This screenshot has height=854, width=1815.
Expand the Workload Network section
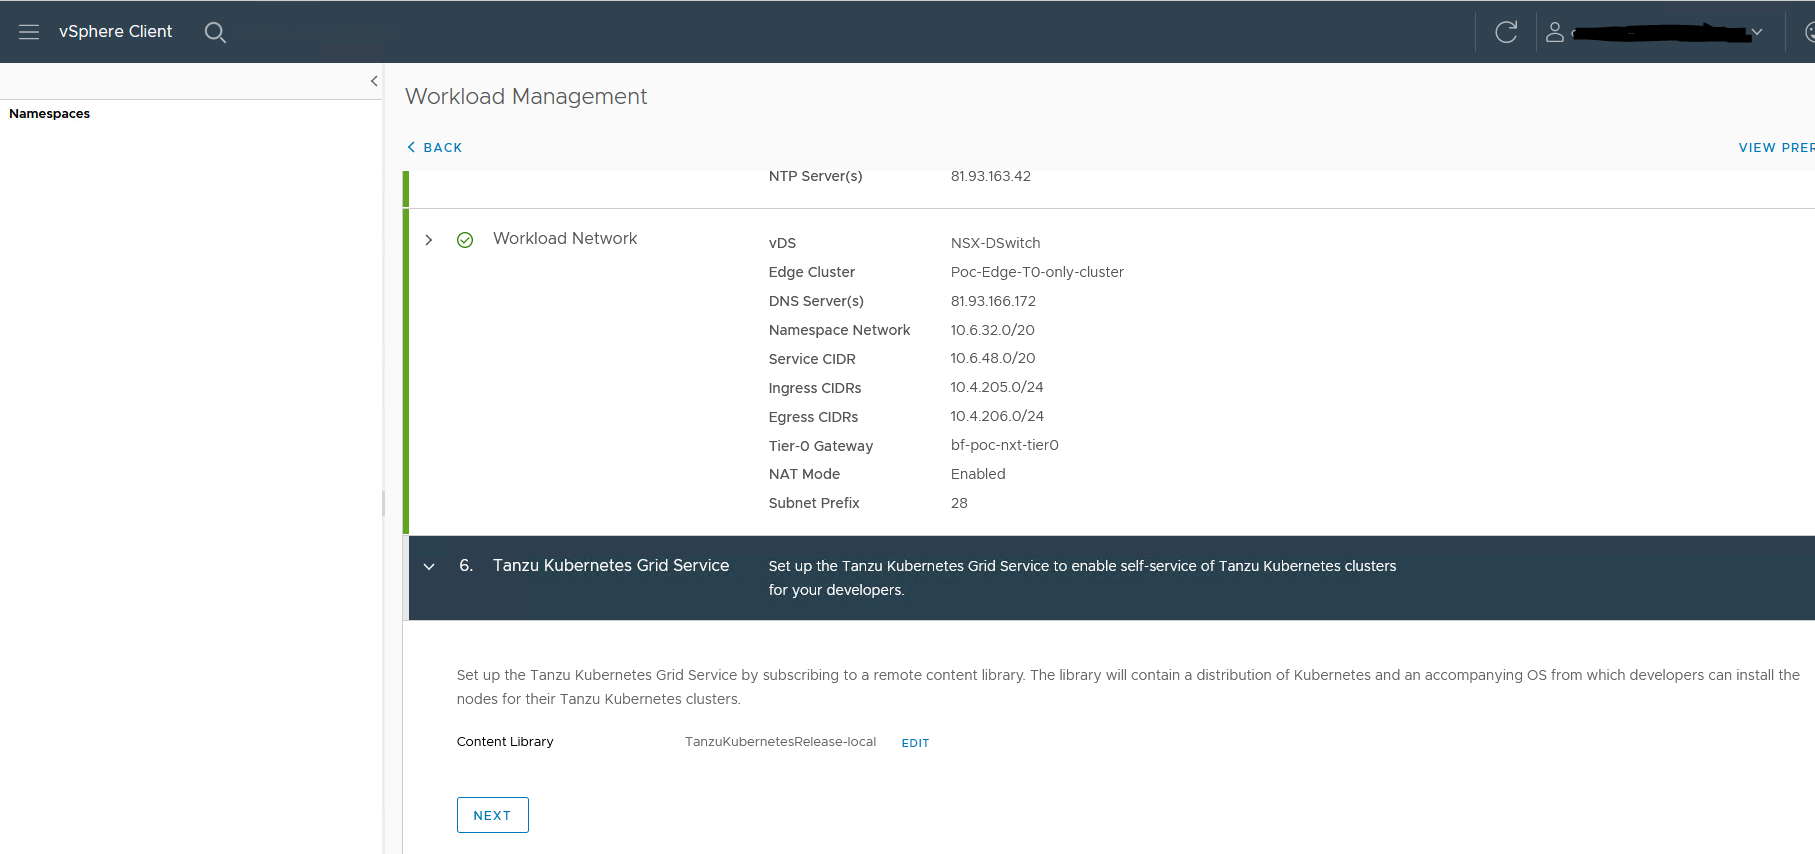pyautogui.click(x=429, y=240)
